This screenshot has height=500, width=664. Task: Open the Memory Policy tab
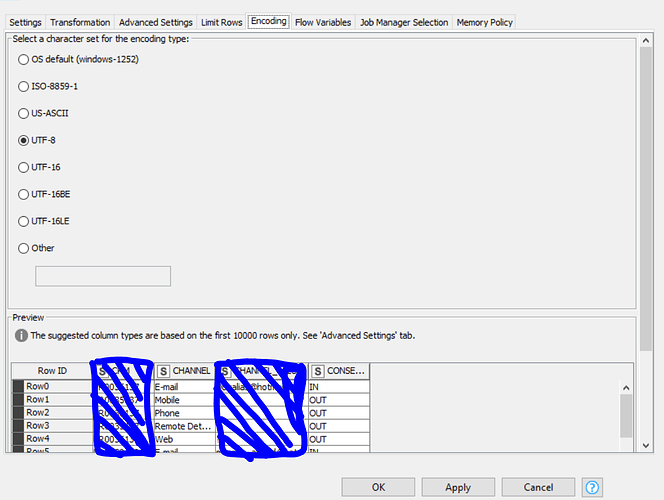pyautogui.click(x=484, y=22)
